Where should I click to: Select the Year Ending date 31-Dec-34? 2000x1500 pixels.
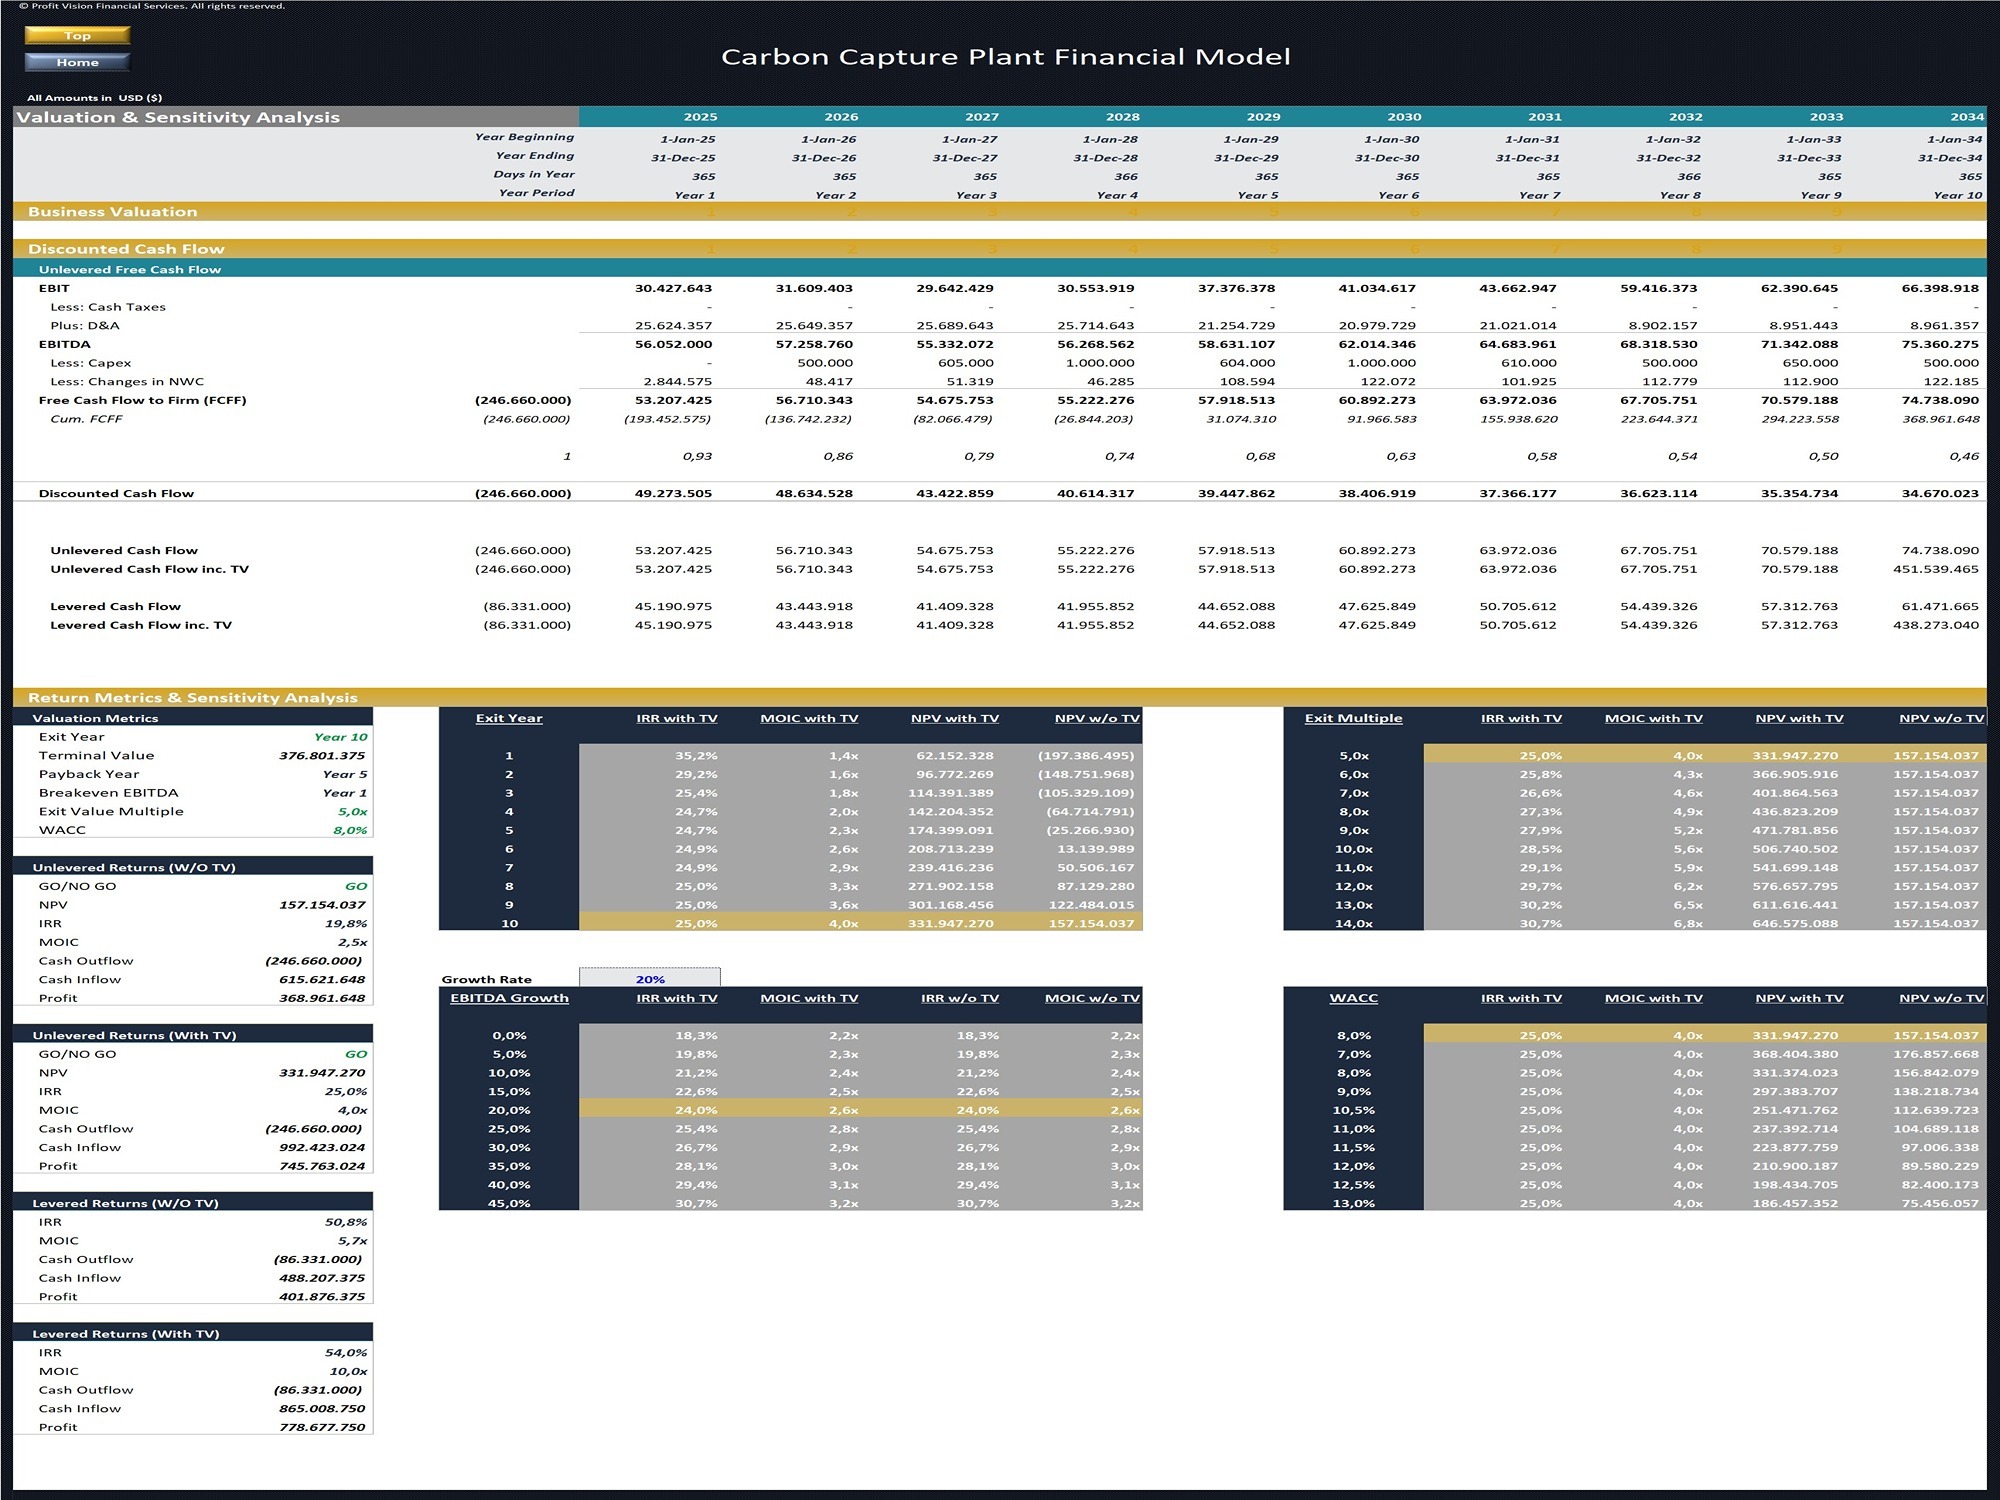(x=1950, y=158)
